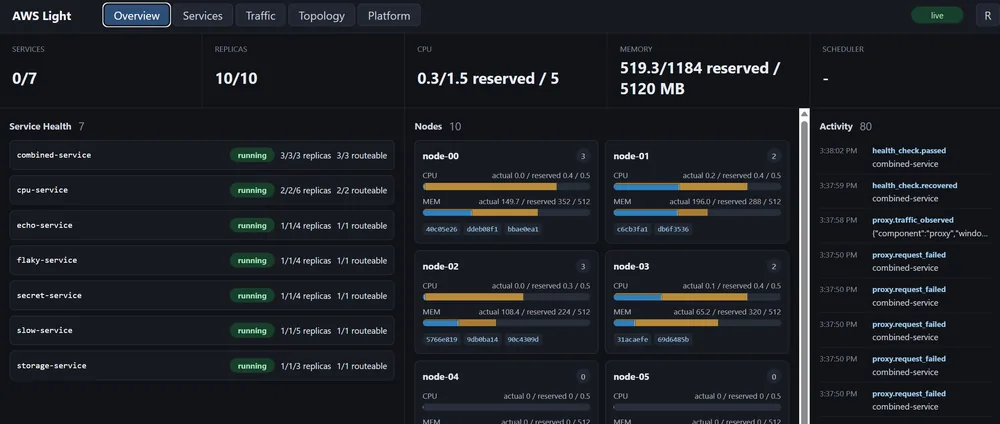Click replica chip 31acaefe
1000x424 pixels.
pyautogui.click(x=633, y=339)
